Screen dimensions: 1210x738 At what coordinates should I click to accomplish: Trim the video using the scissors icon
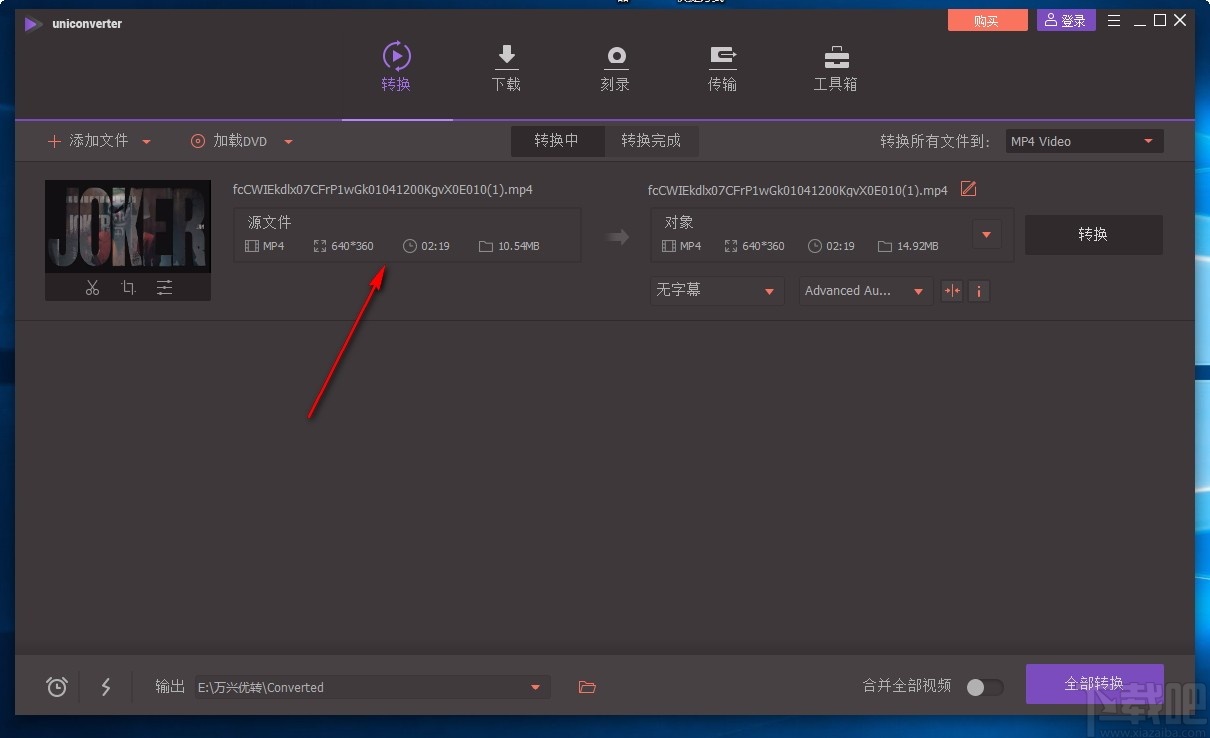click(x=92, y=287)
